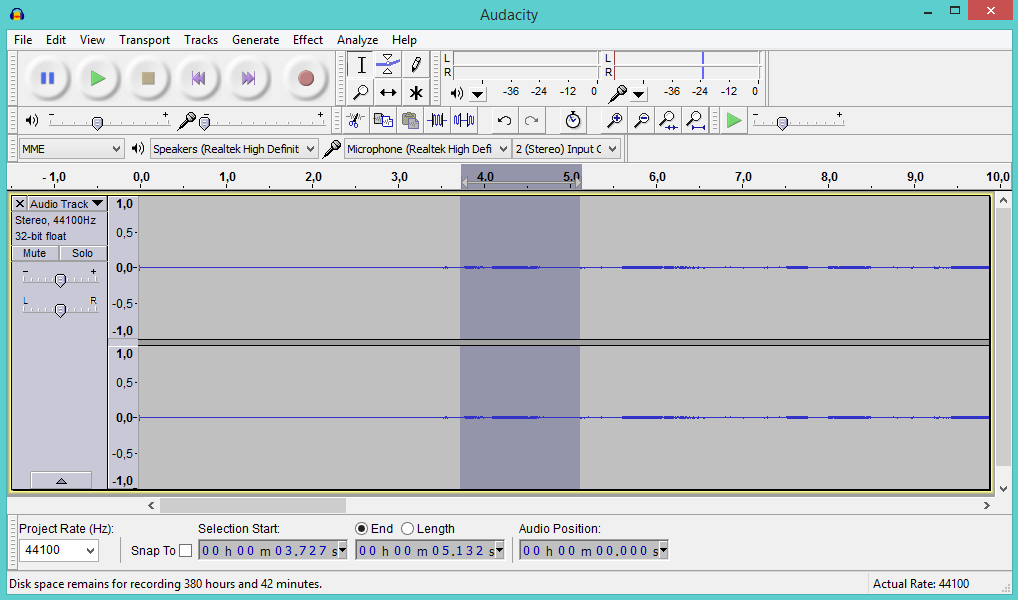1018x600 pixels.
Task: Open the Edit menu
Action: point(56,40)
